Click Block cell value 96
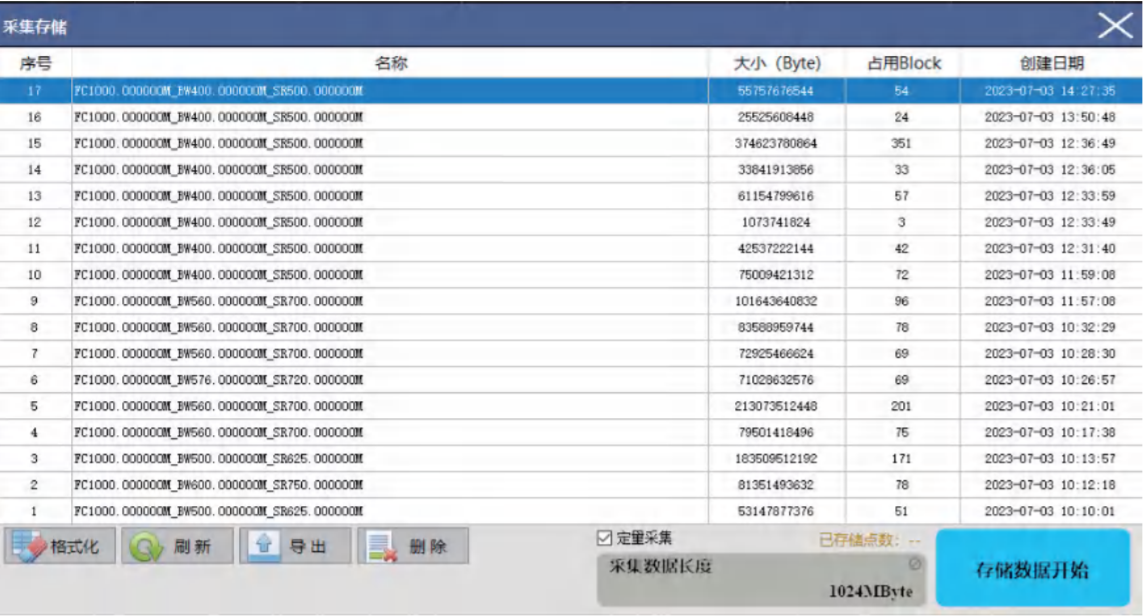 [x=902, y=301]
